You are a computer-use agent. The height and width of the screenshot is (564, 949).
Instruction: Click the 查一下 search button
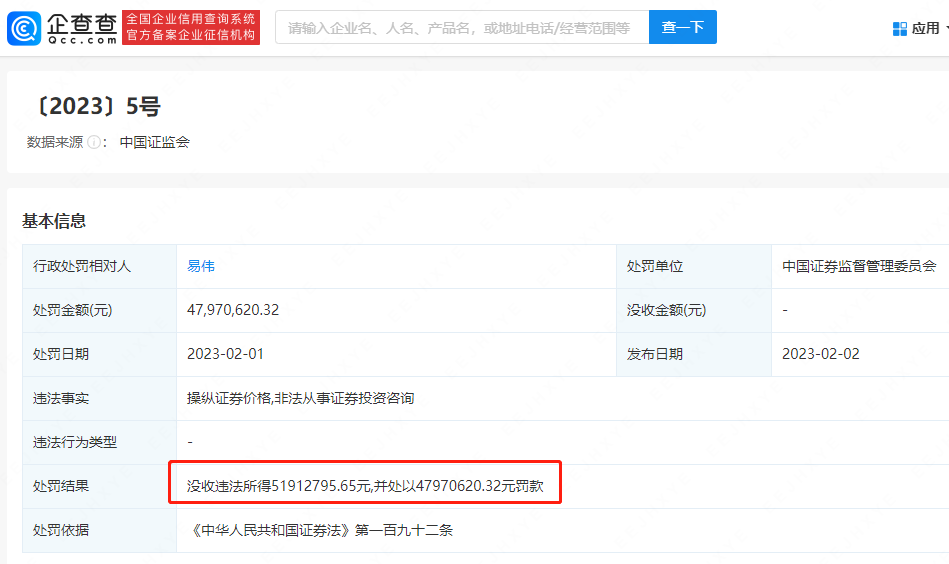coord(683,27)
